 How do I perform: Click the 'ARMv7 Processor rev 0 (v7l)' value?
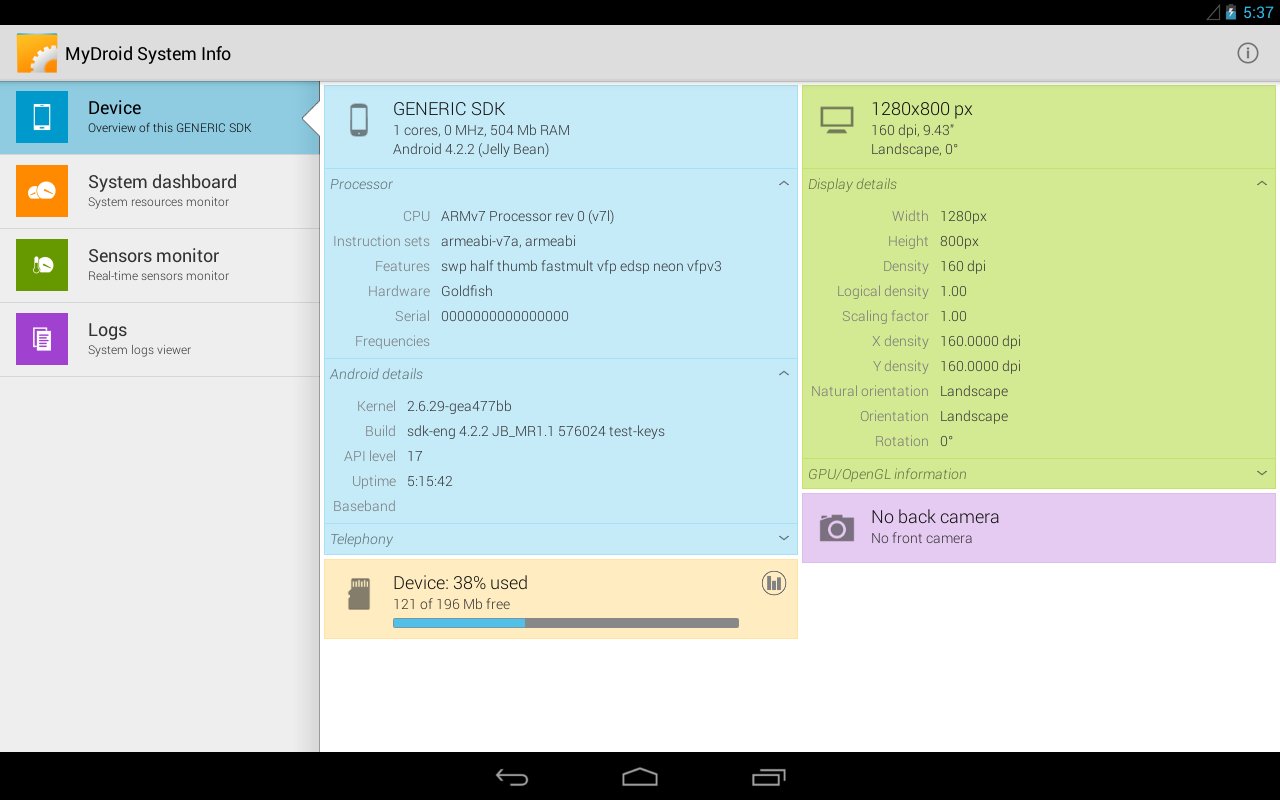(x=528, y=216)
